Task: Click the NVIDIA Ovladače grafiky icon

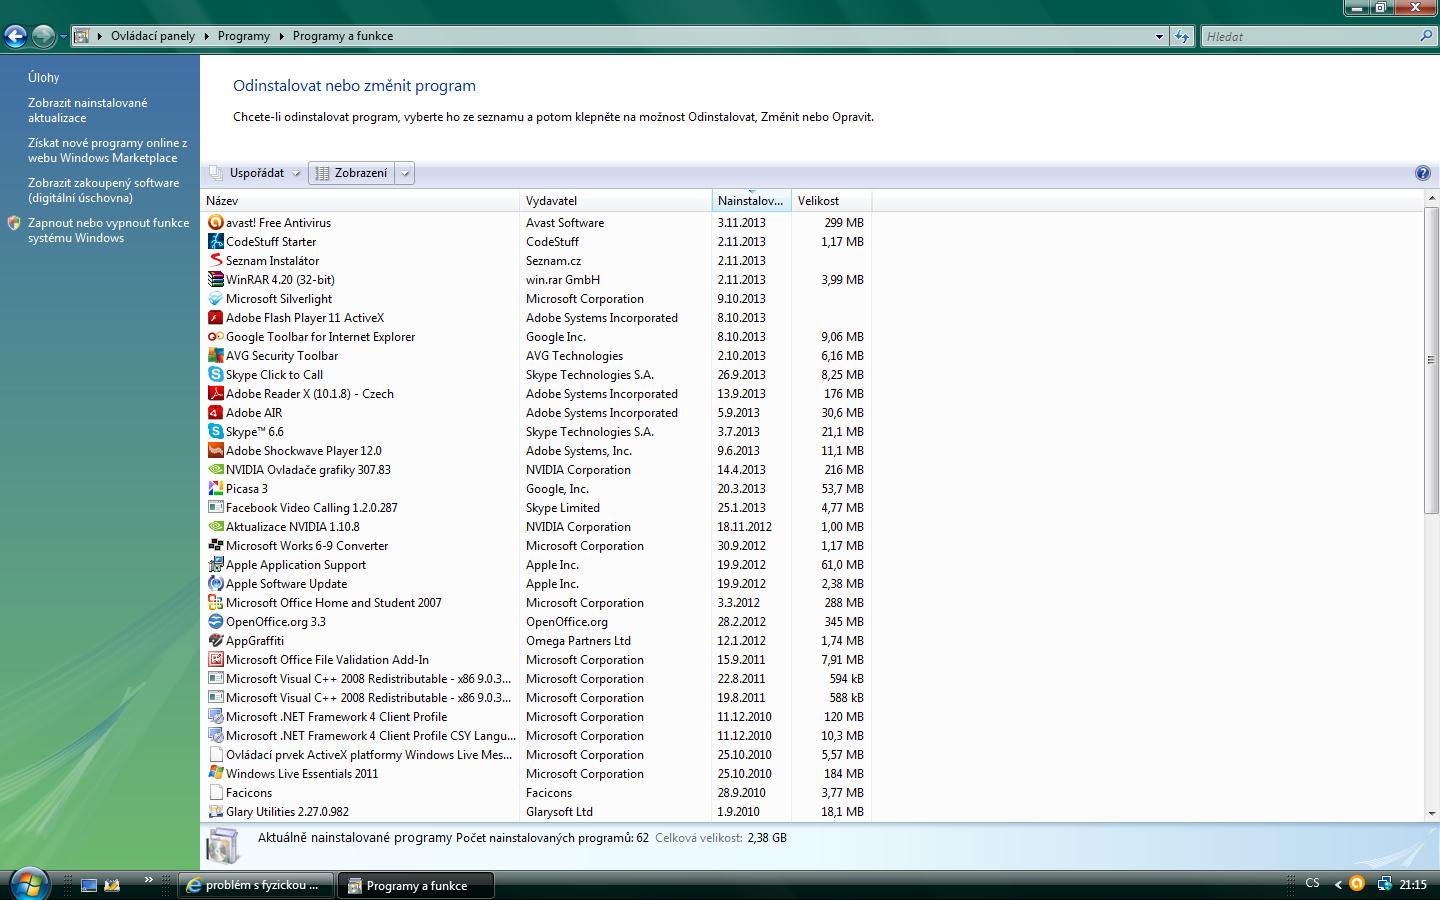Action: [215, 470]
